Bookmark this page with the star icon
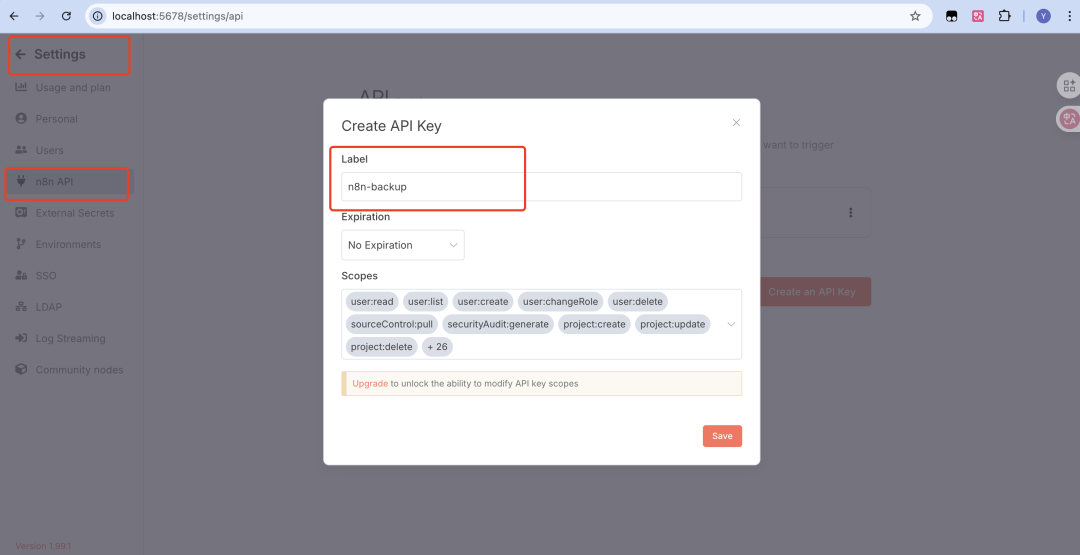 click(915, 16)
